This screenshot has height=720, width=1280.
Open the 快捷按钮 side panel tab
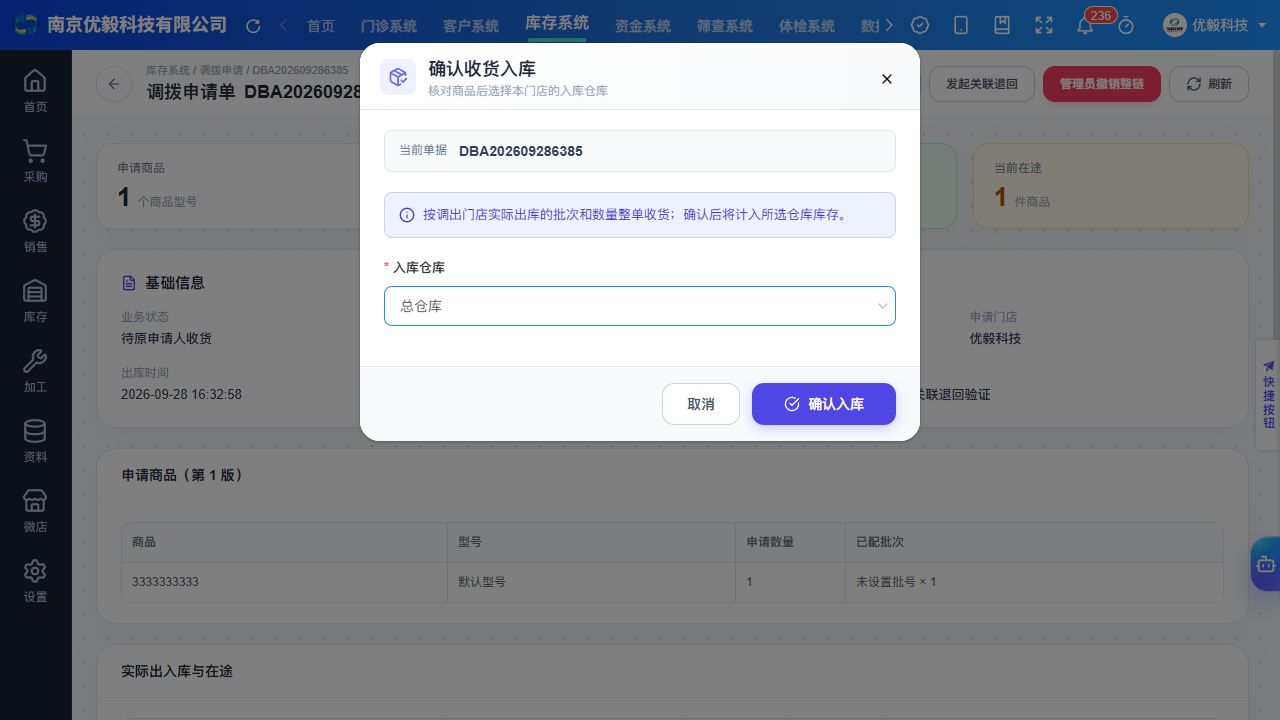pos(1268,395)
